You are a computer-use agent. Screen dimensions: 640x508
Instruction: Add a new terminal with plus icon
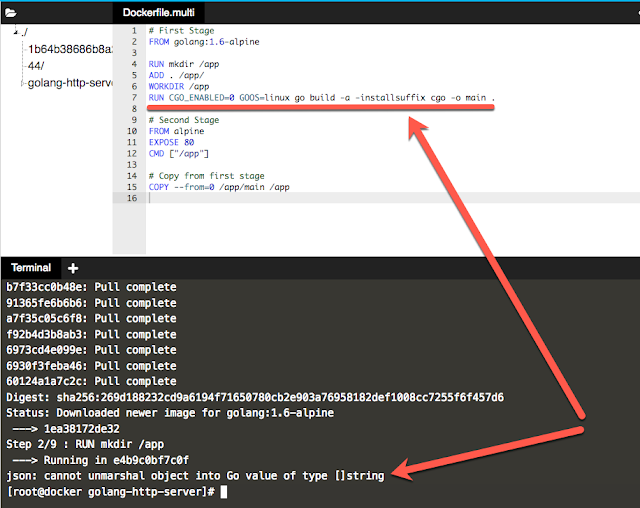pos(73,268)
